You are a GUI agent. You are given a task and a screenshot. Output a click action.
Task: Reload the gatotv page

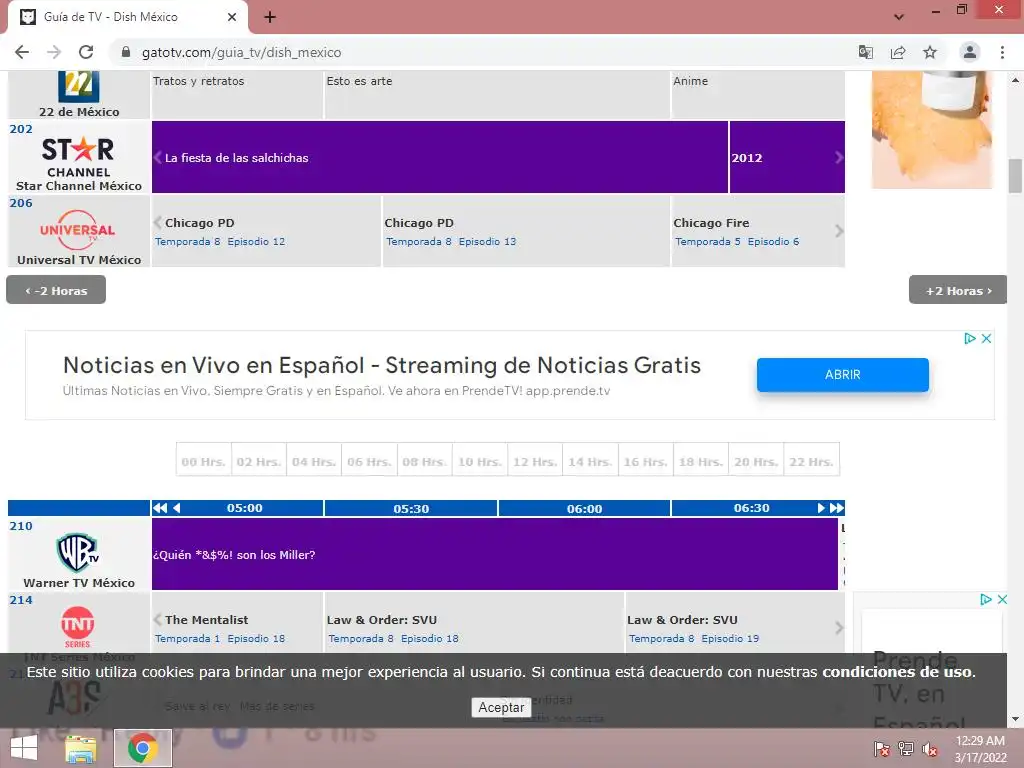pyautogui.click(x=86, y=52)
